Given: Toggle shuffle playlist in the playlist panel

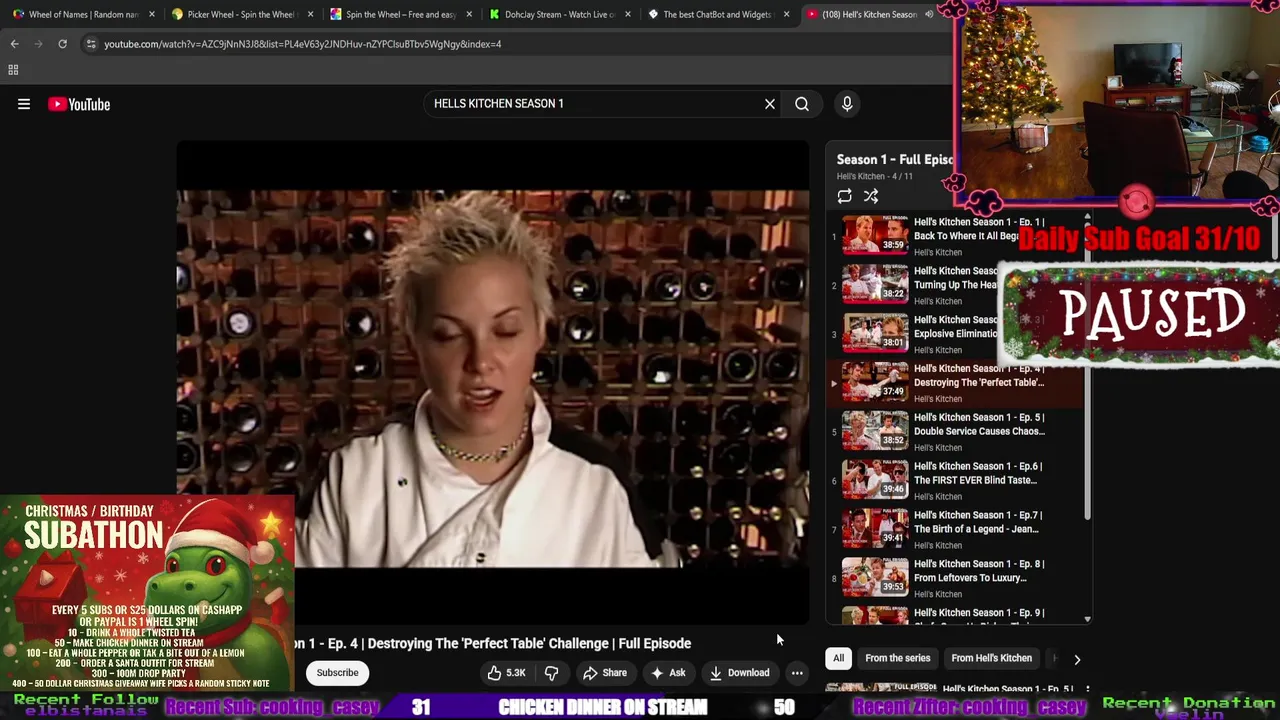Looking at the screenshot, I should coord(871,197).
